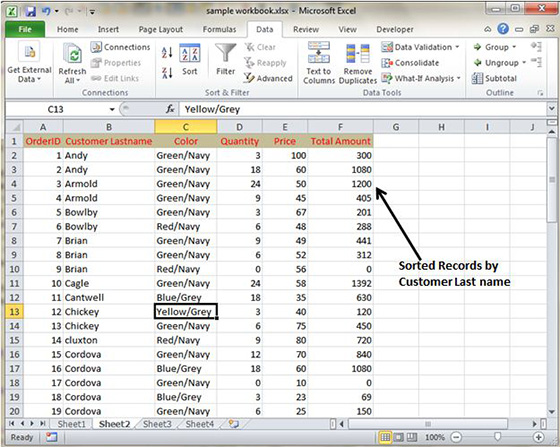
Task: Click Consolidate in Data Tools
Action: (x=410, y=63)
